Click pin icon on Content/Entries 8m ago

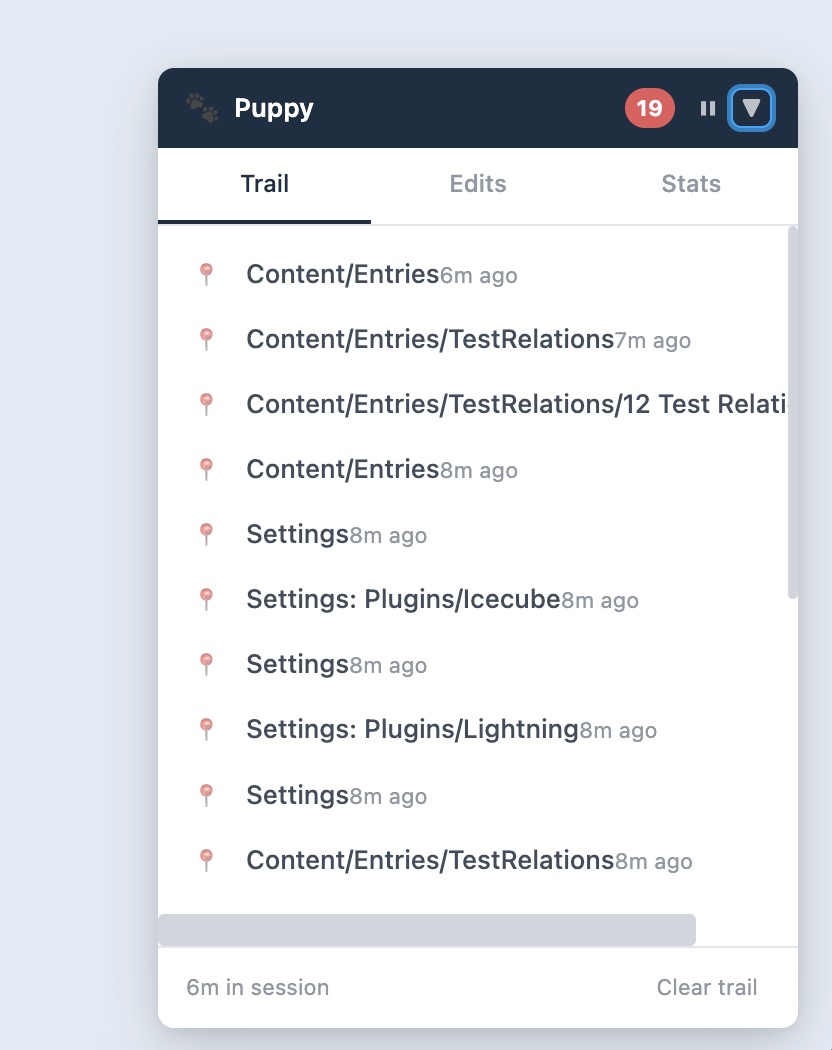[206, 469]
